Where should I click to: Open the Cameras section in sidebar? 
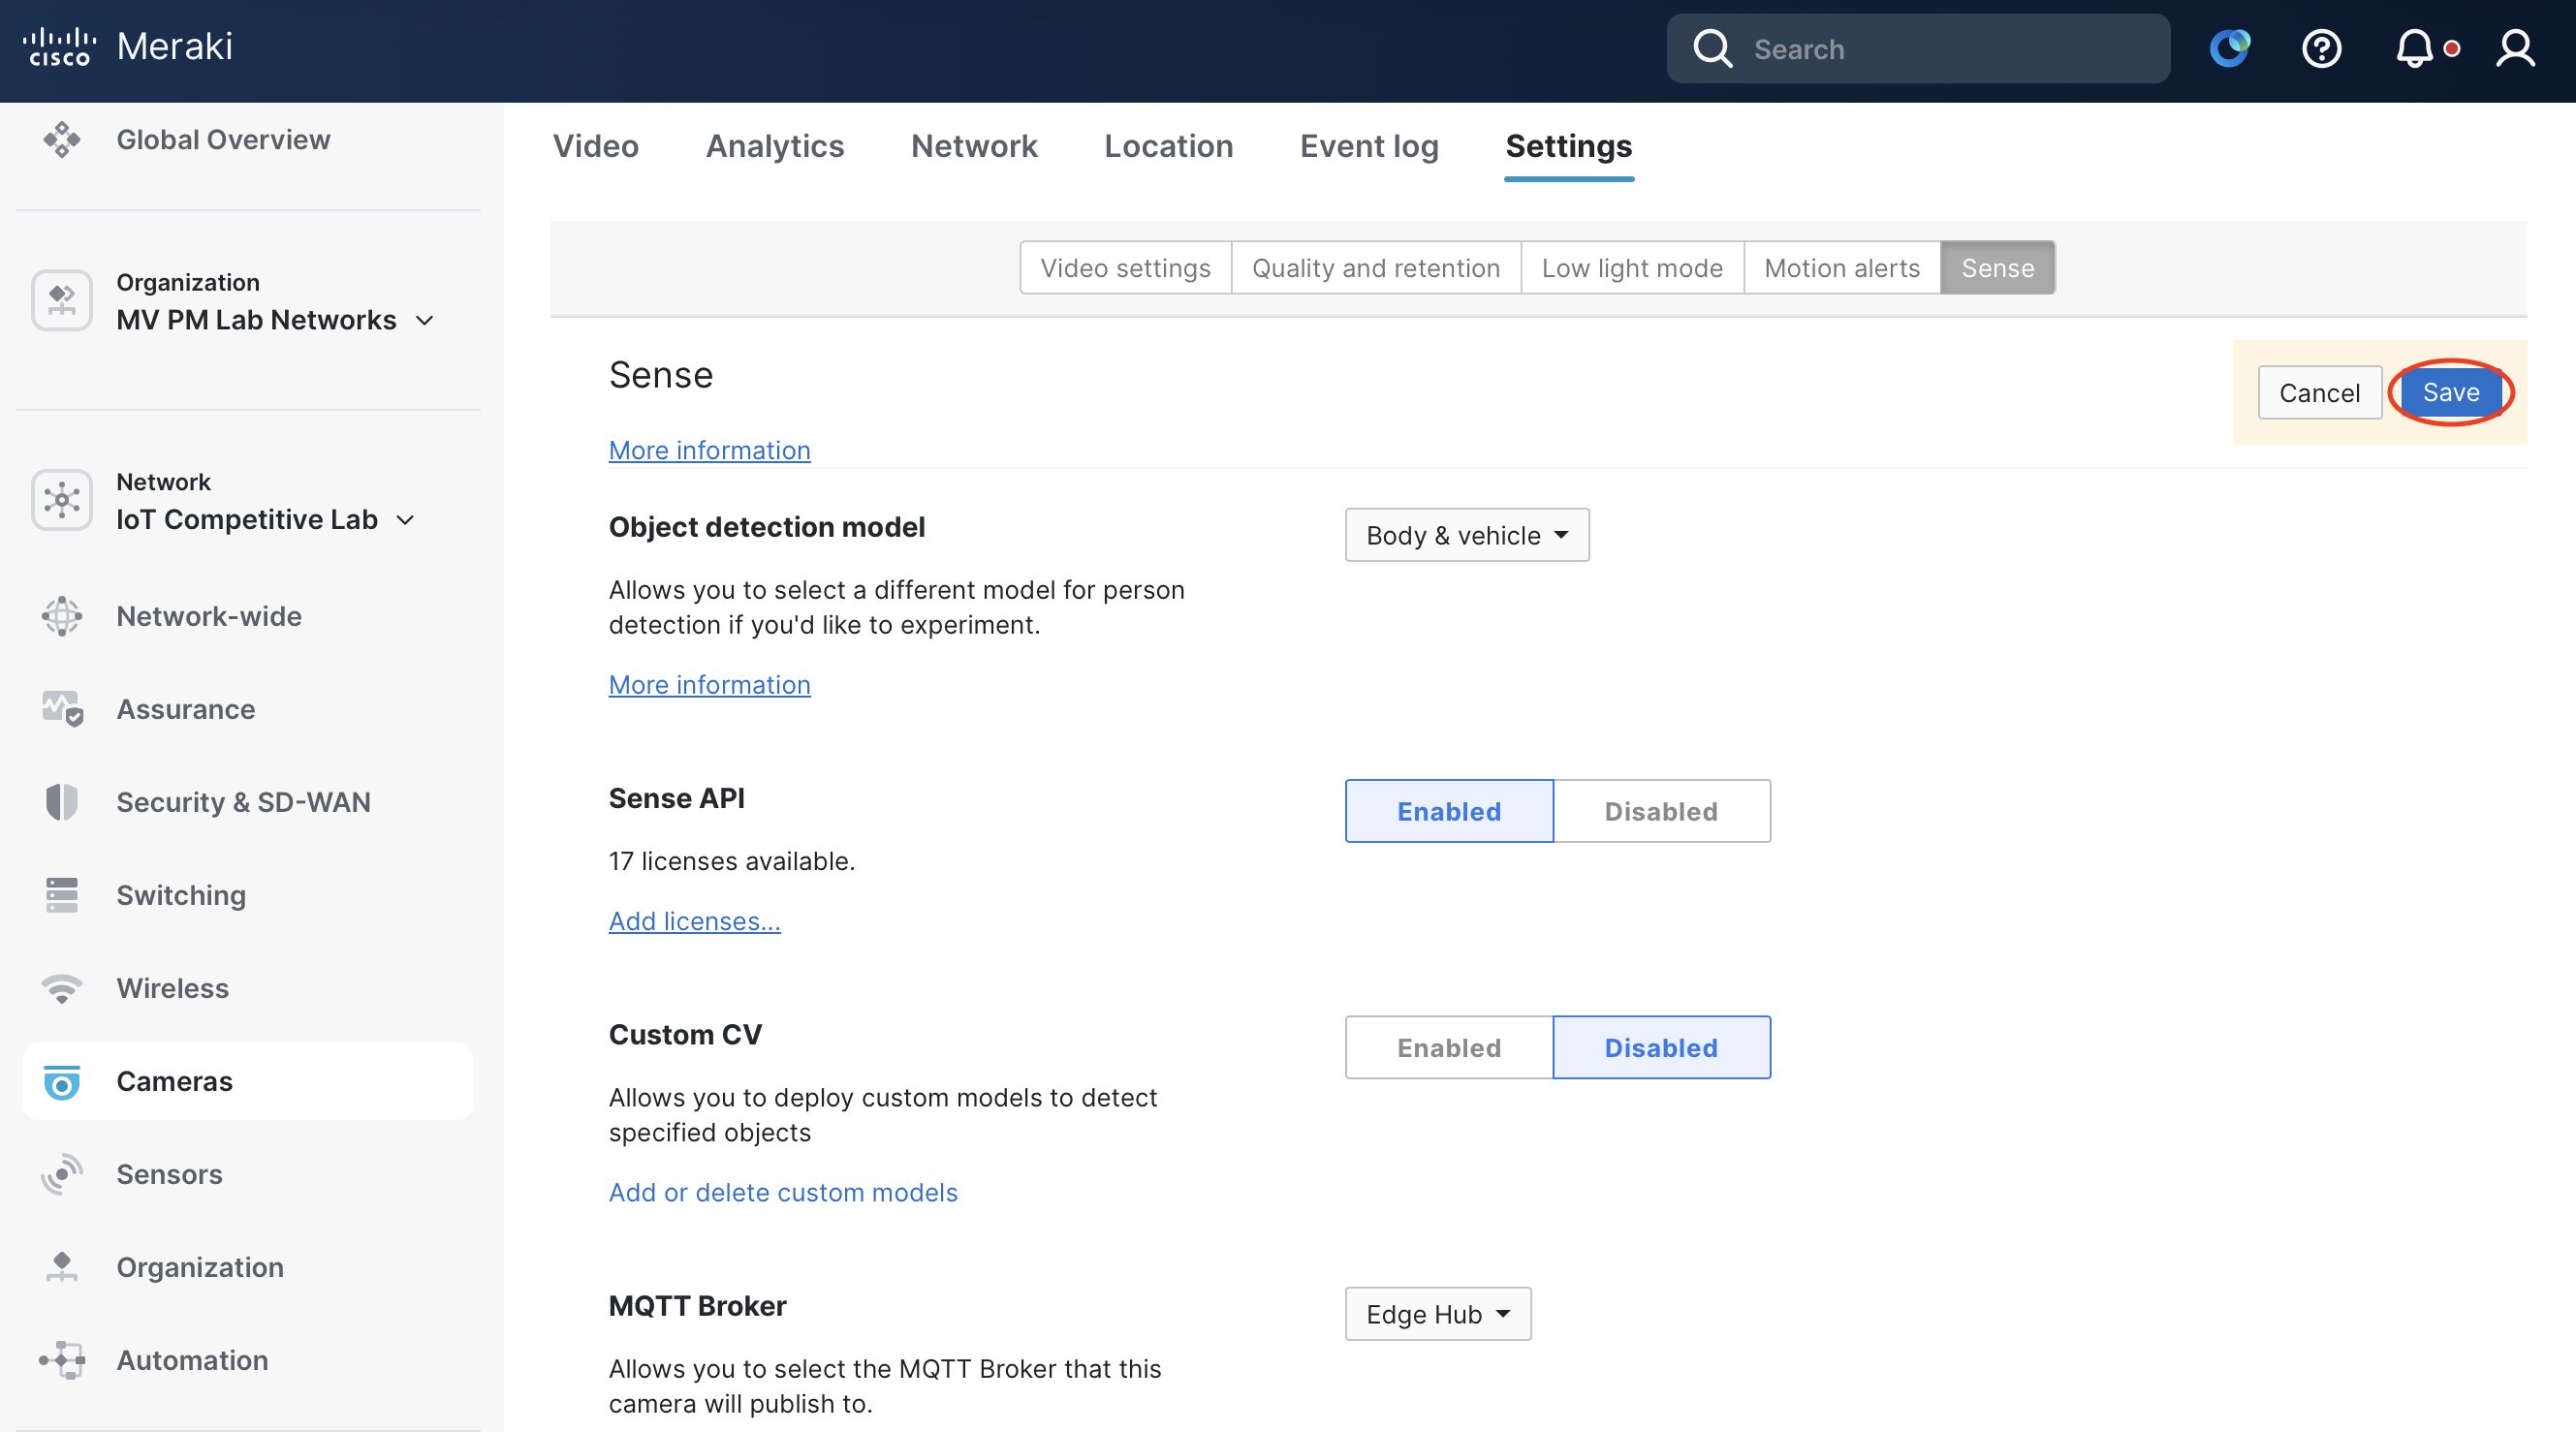click(174, 1081)
